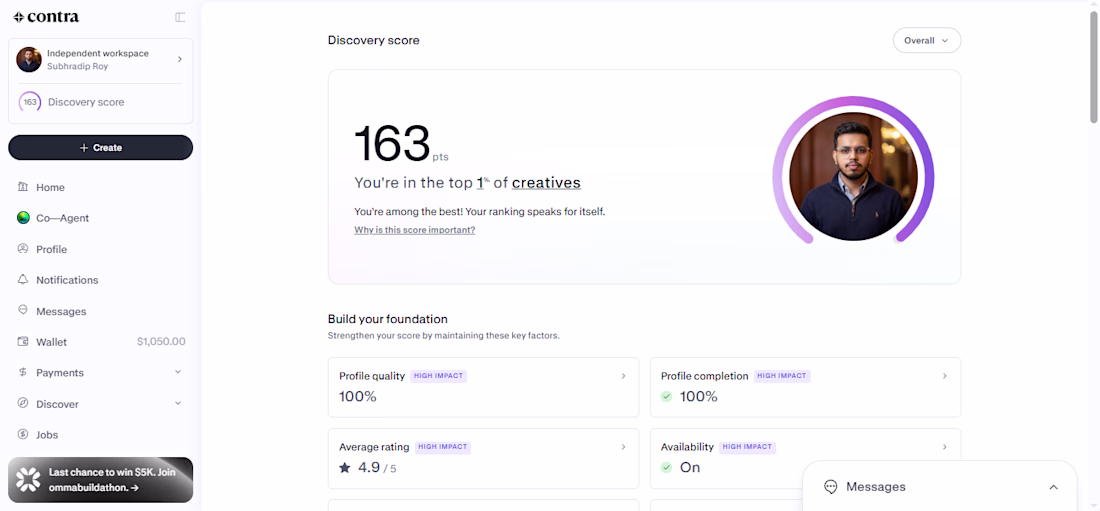This screenshot has width=1100, height=511.
Task: Click the Jobs coin icon
Action: [23, 434]
